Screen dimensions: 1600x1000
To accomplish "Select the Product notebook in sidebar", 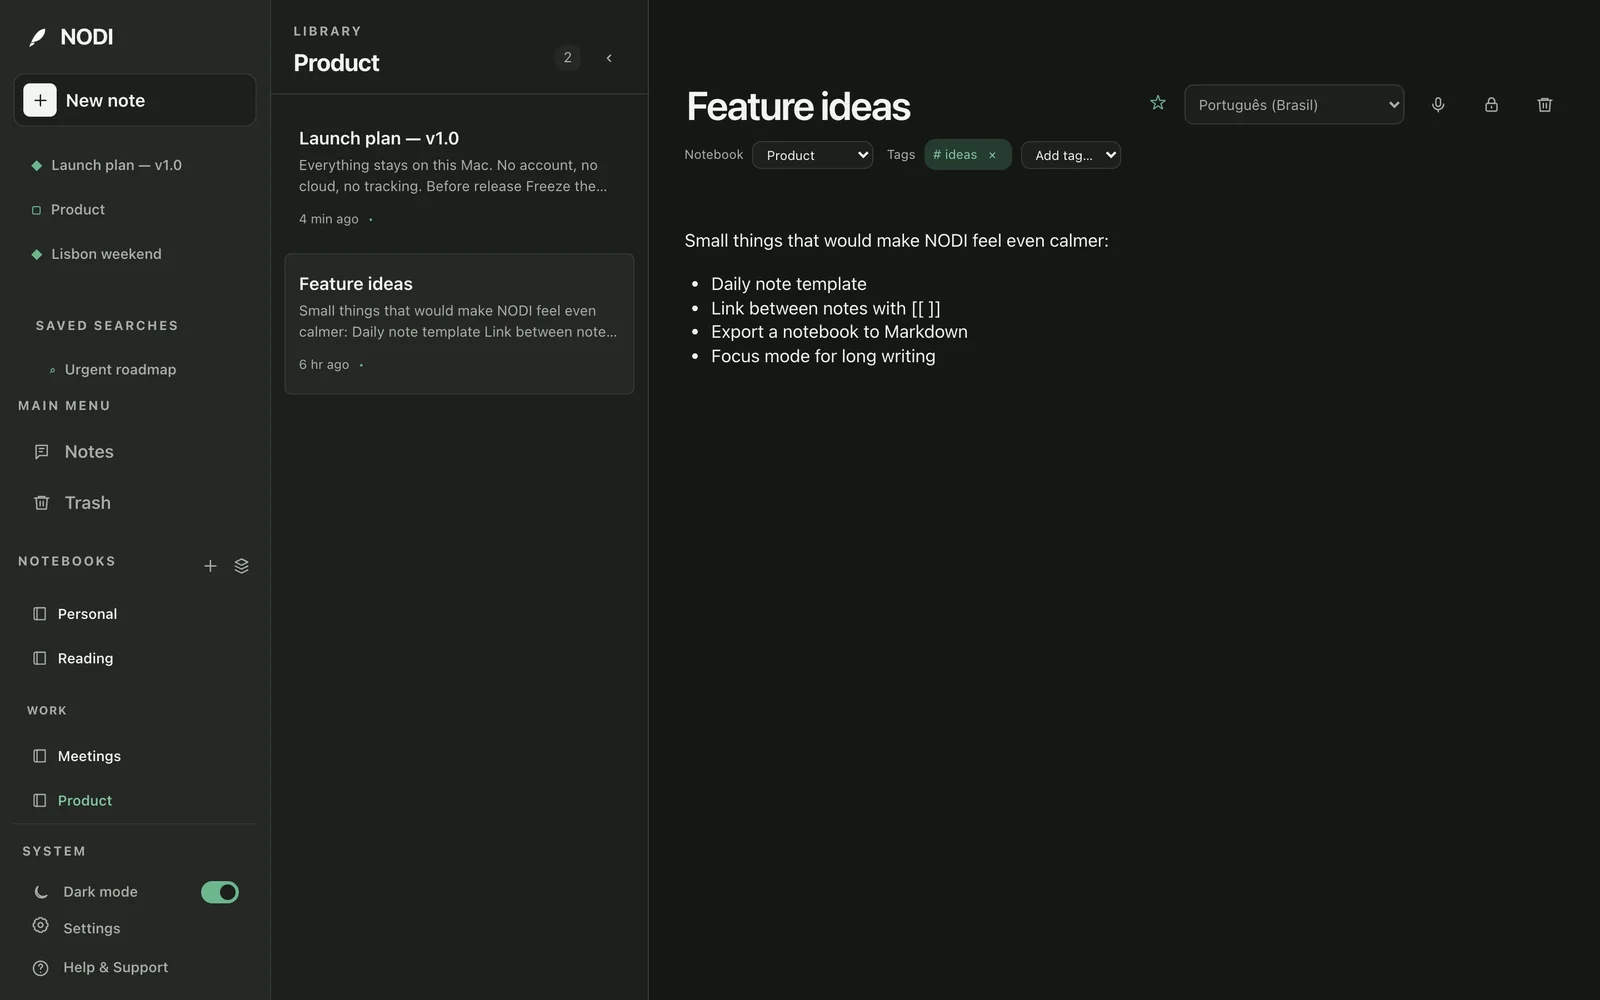I will (x=84, y=800).
